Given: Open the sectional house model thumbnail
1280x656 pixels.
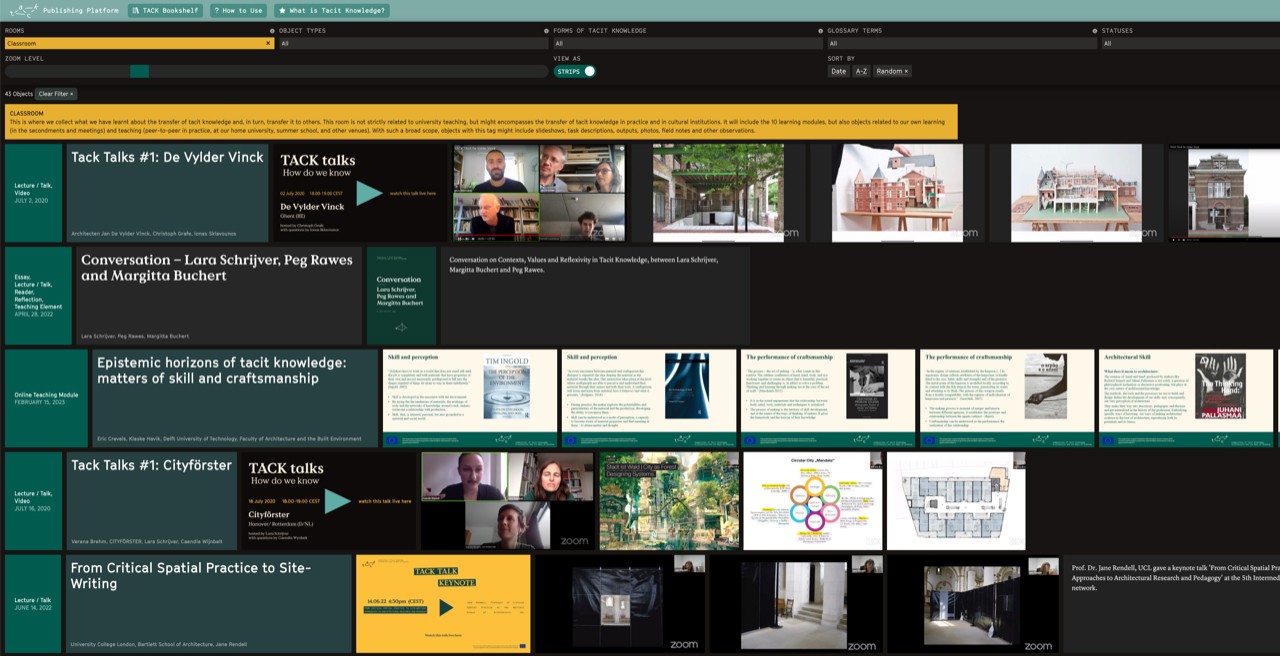Looking at the screenshot, I should 1076,193.
